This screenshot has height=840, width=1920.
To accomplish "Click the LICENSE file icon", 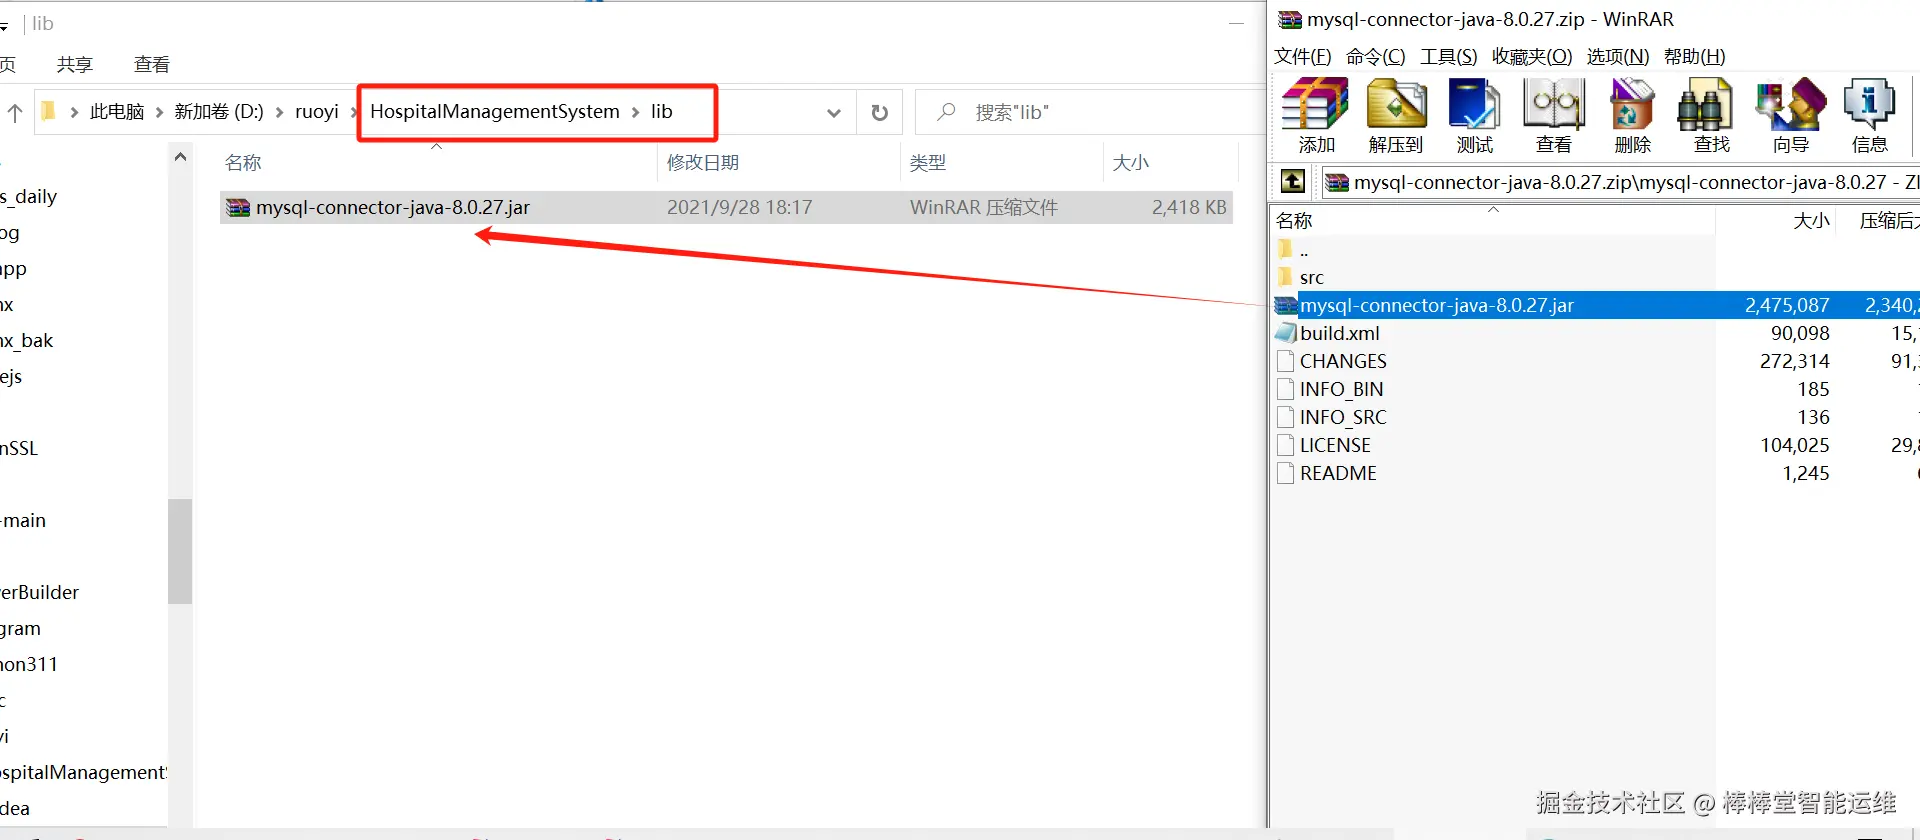I will 1286,445.
